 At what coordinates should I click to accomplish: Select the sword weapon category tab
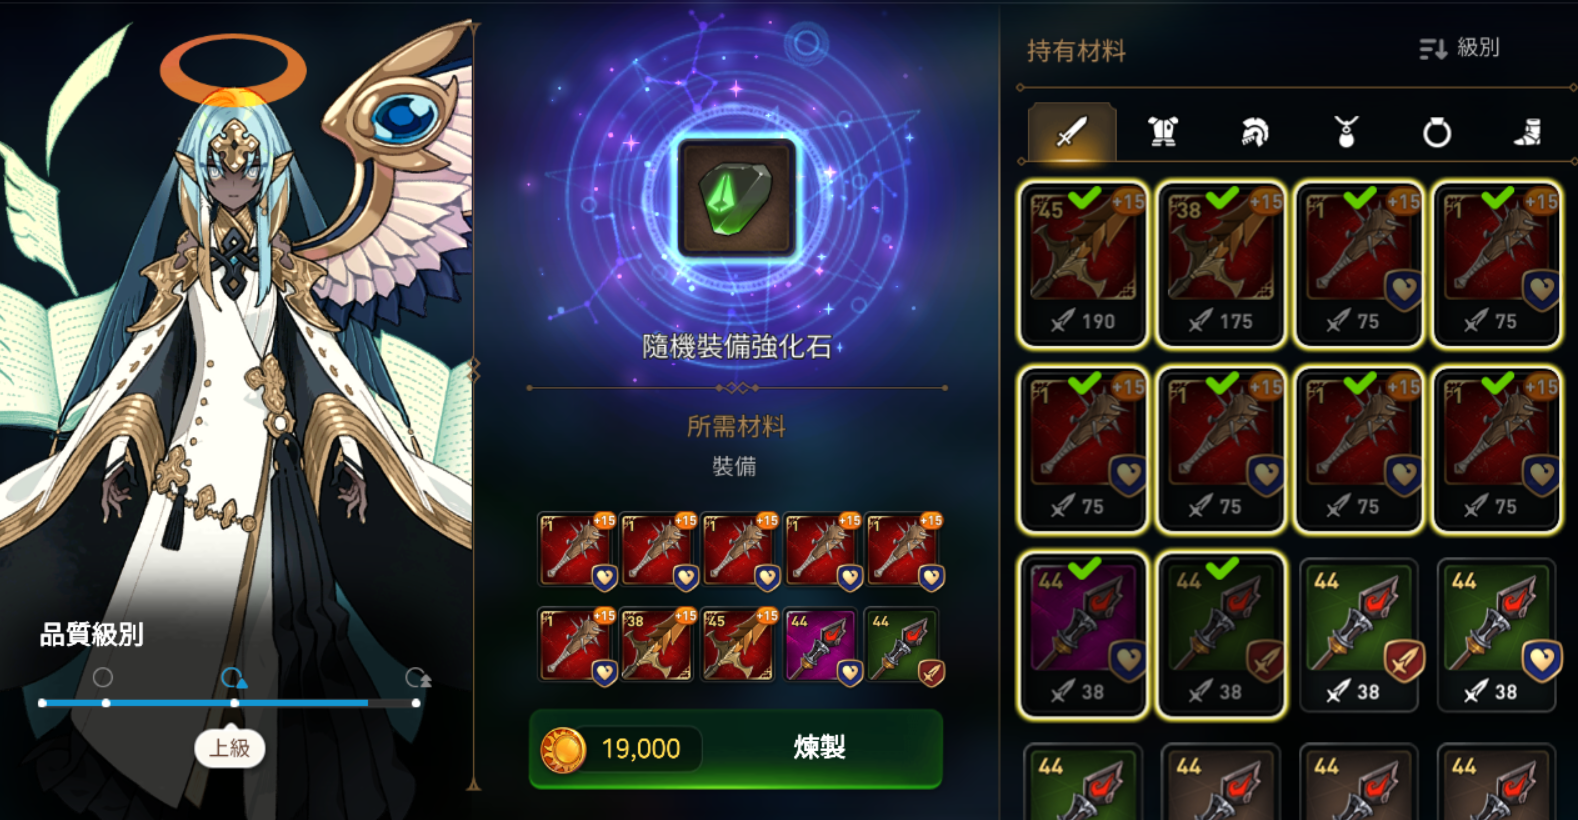pyautogui.click(x=1071, y=131)
